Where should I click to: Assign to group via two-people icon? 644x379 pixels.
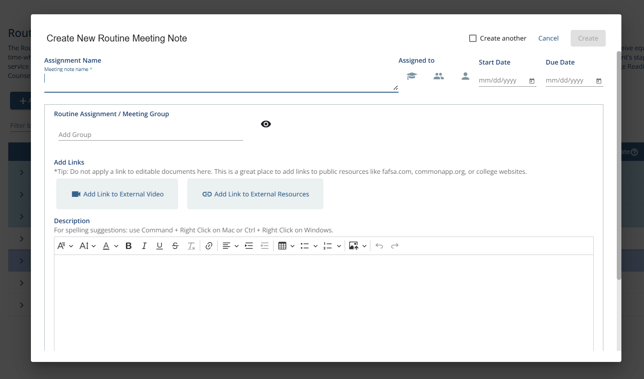(439, 76)
